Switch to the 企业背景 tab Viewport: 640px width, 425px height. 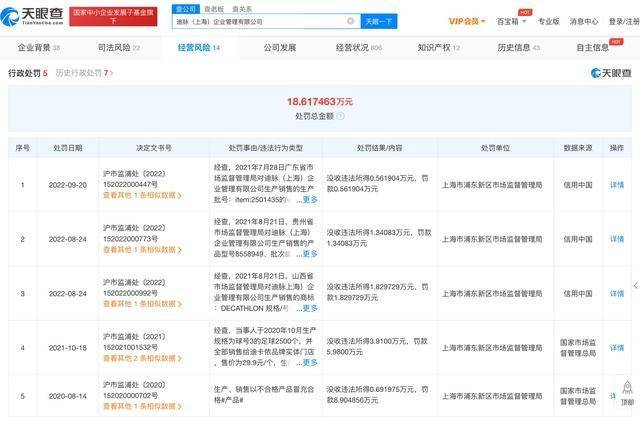click(x=39, y=48)
